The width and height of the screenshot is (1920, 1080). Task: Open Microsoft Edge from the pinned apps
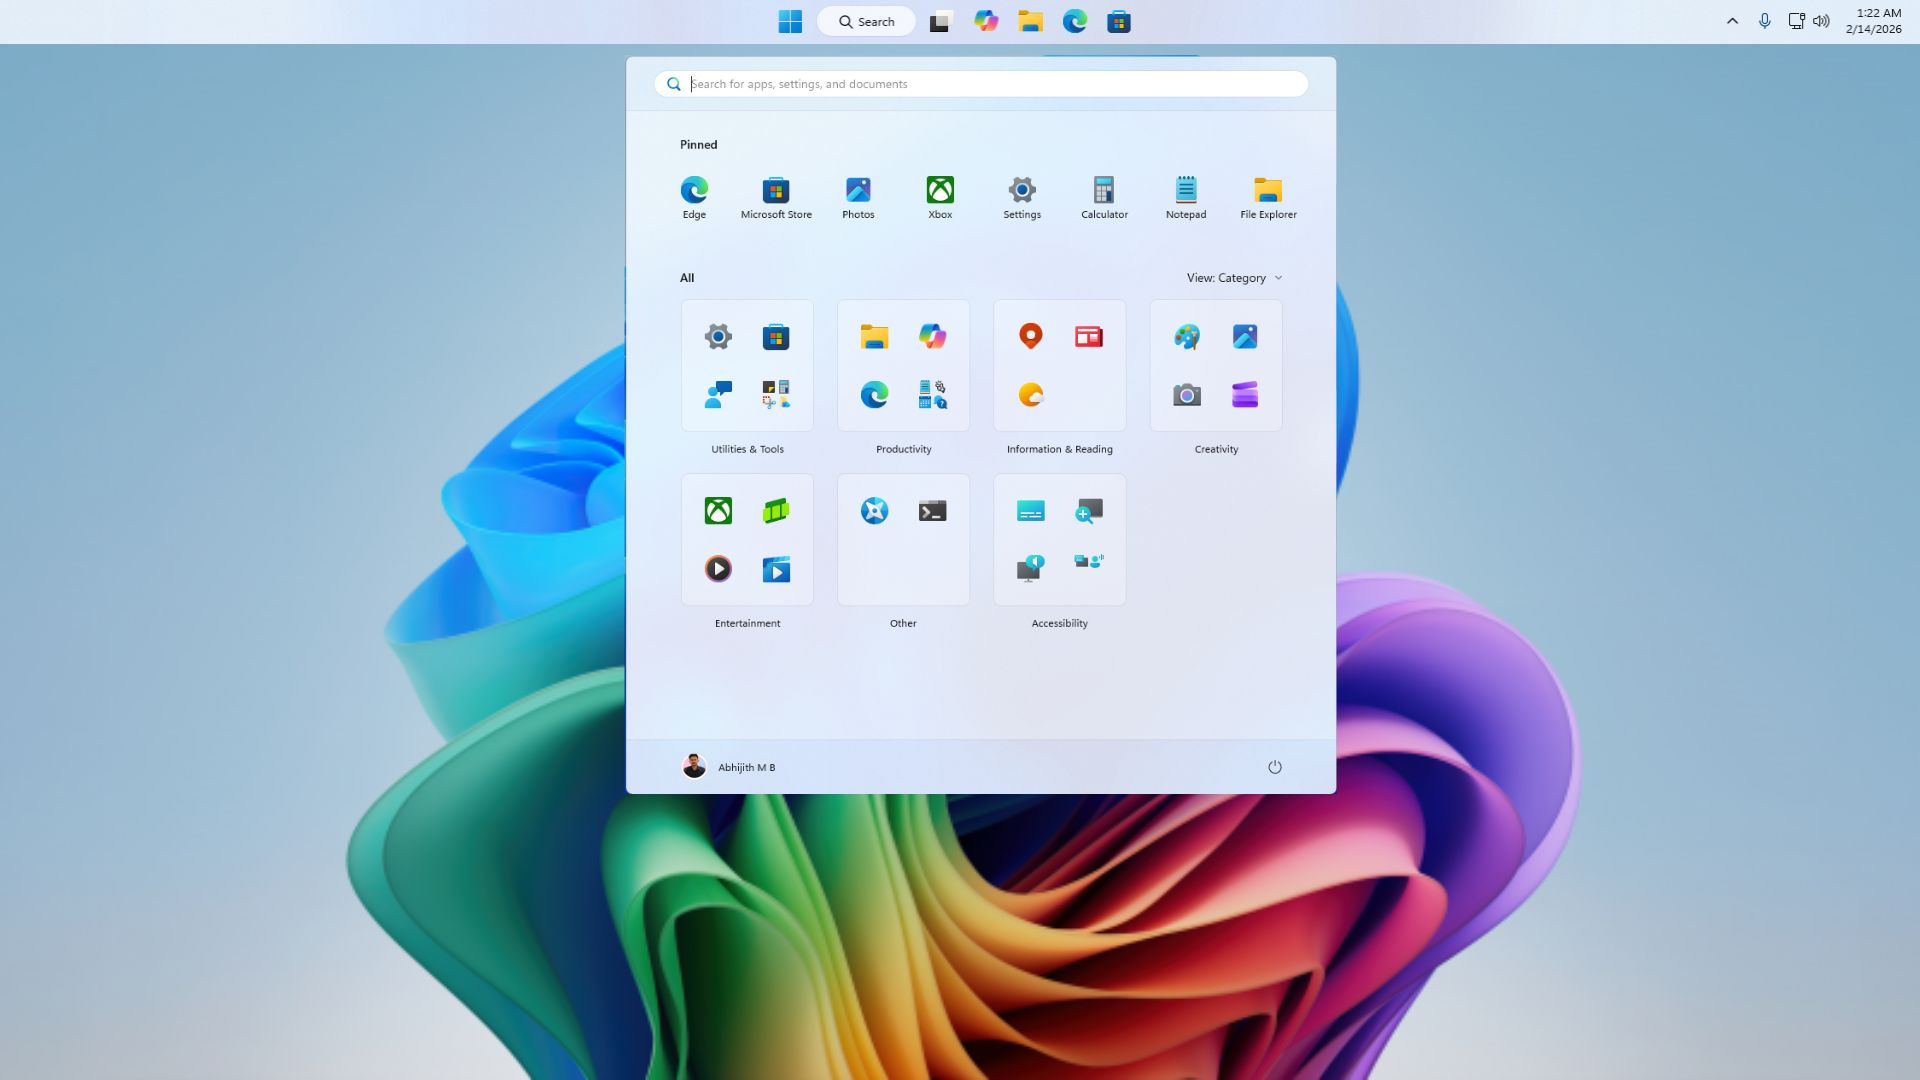pos(694,196)
